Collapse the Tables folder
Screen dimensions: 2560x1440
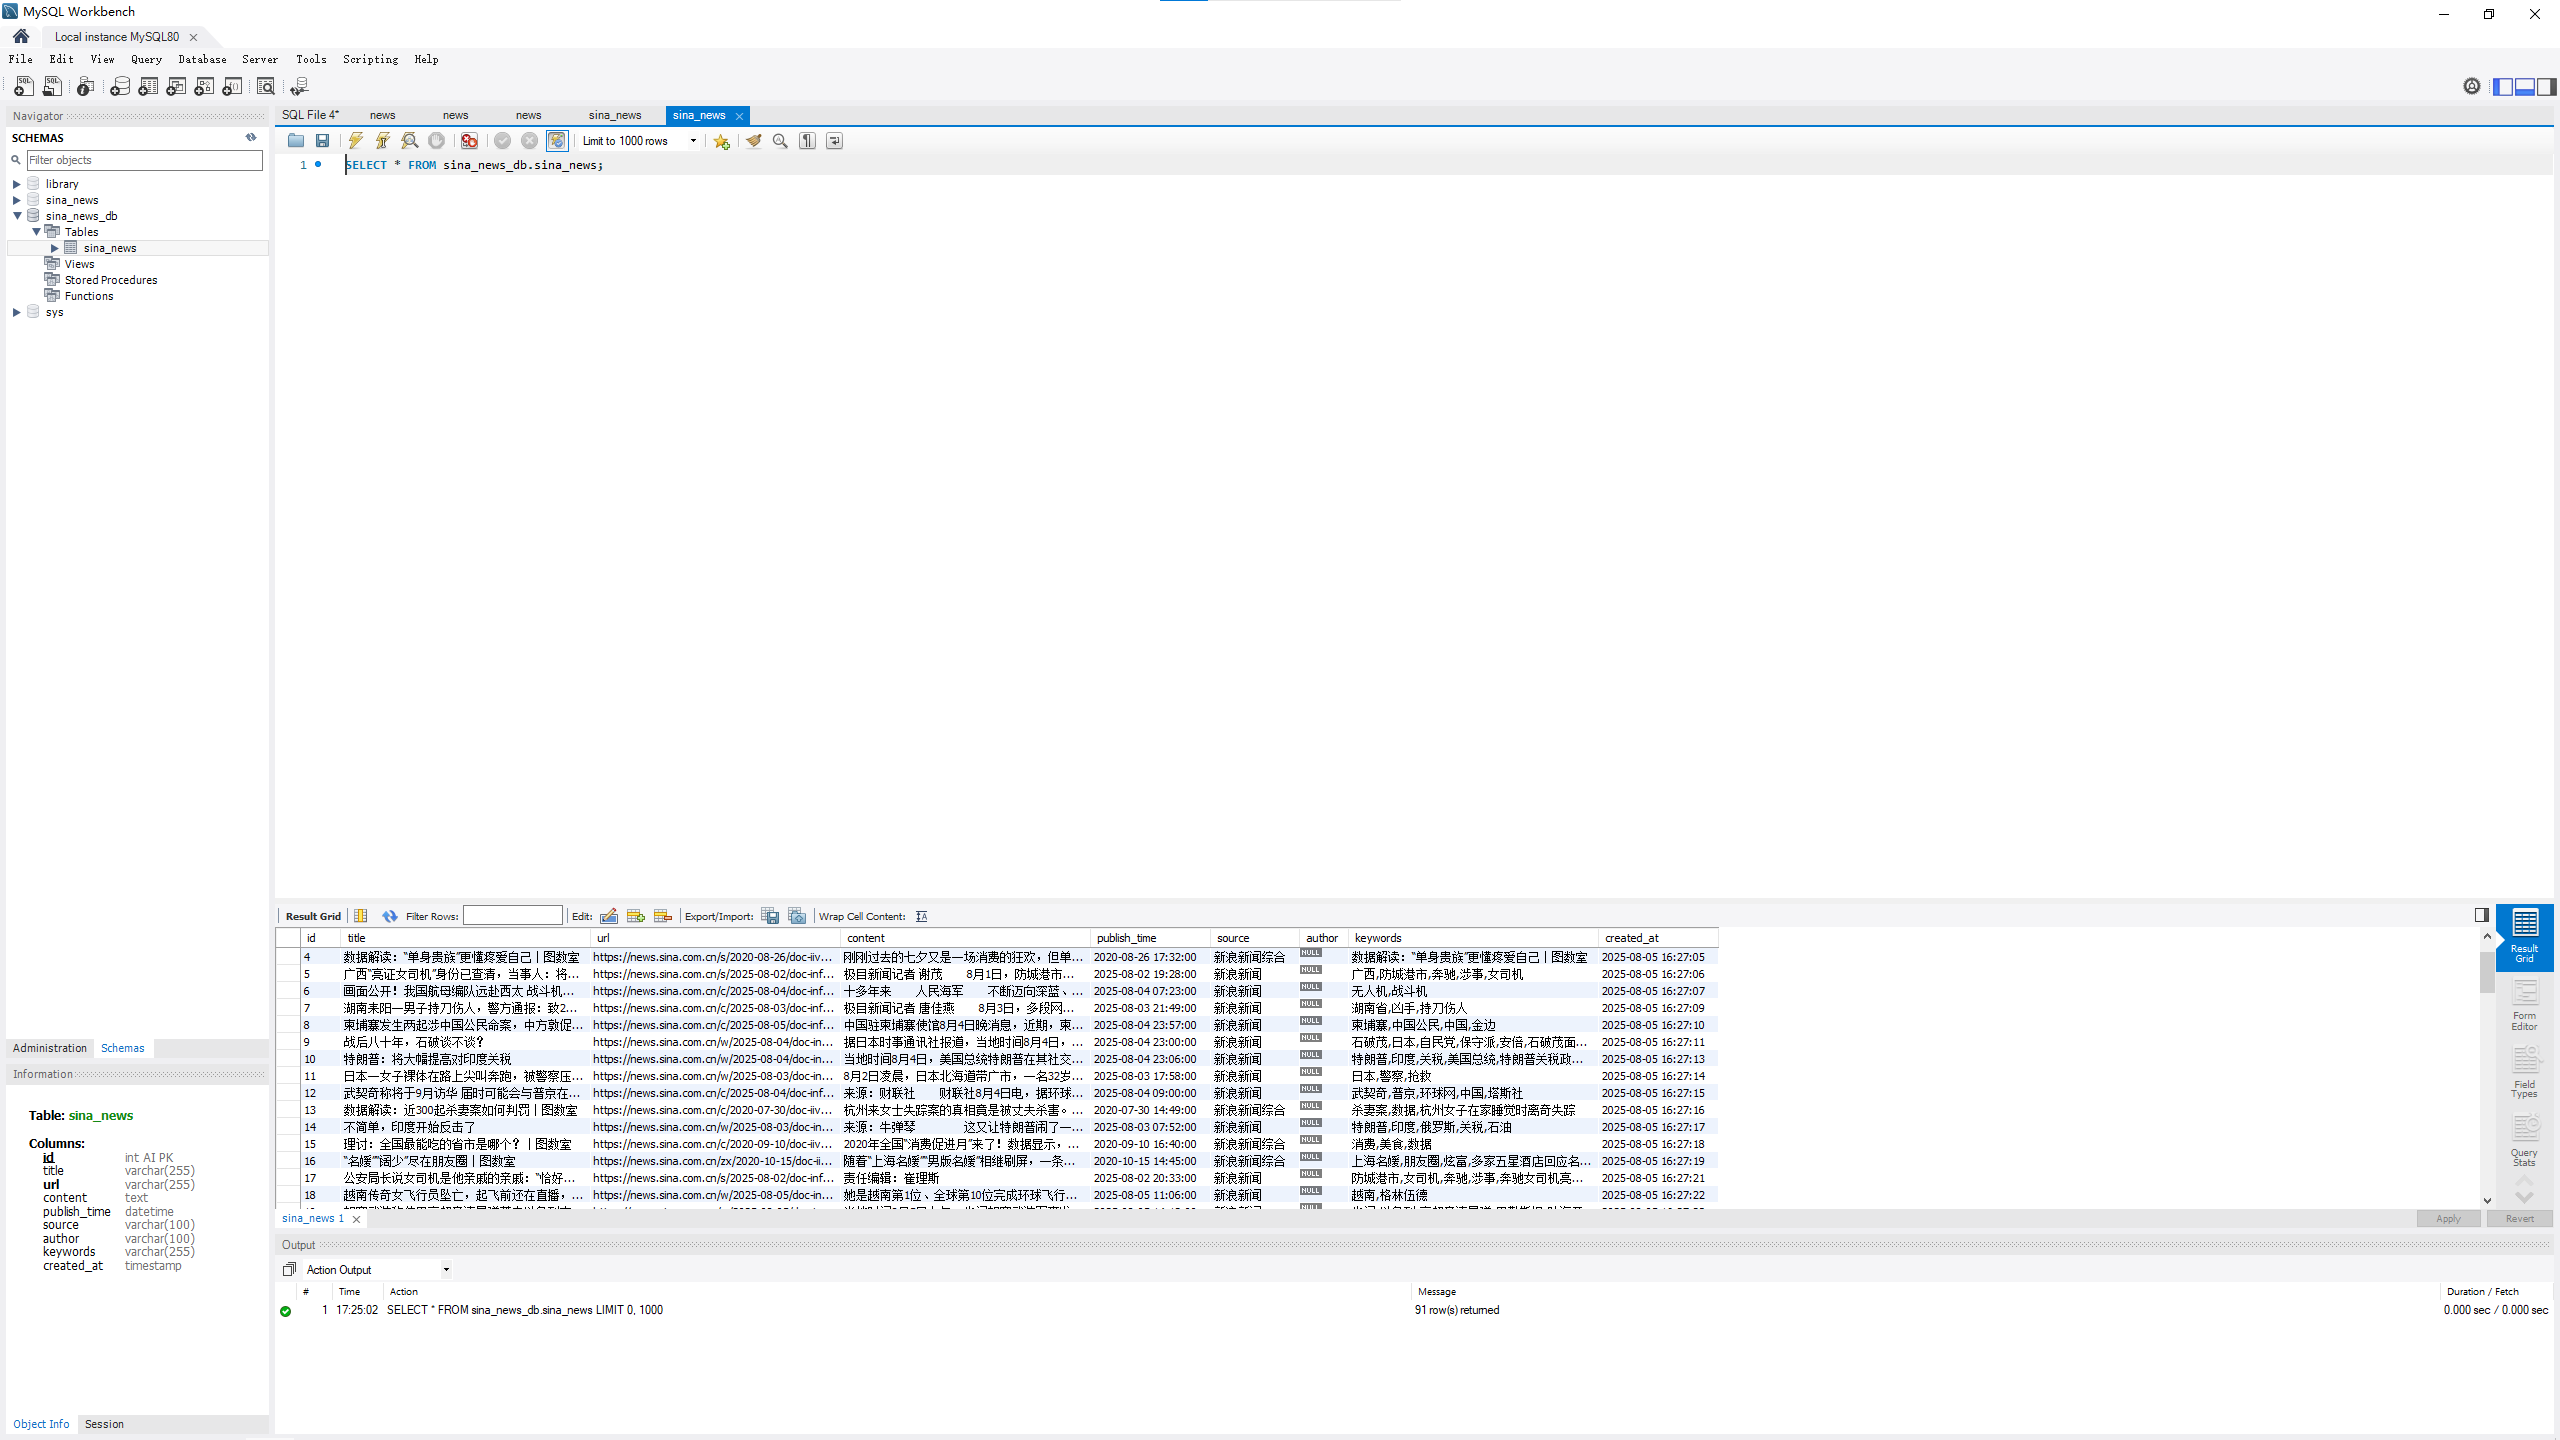point(36,232)
